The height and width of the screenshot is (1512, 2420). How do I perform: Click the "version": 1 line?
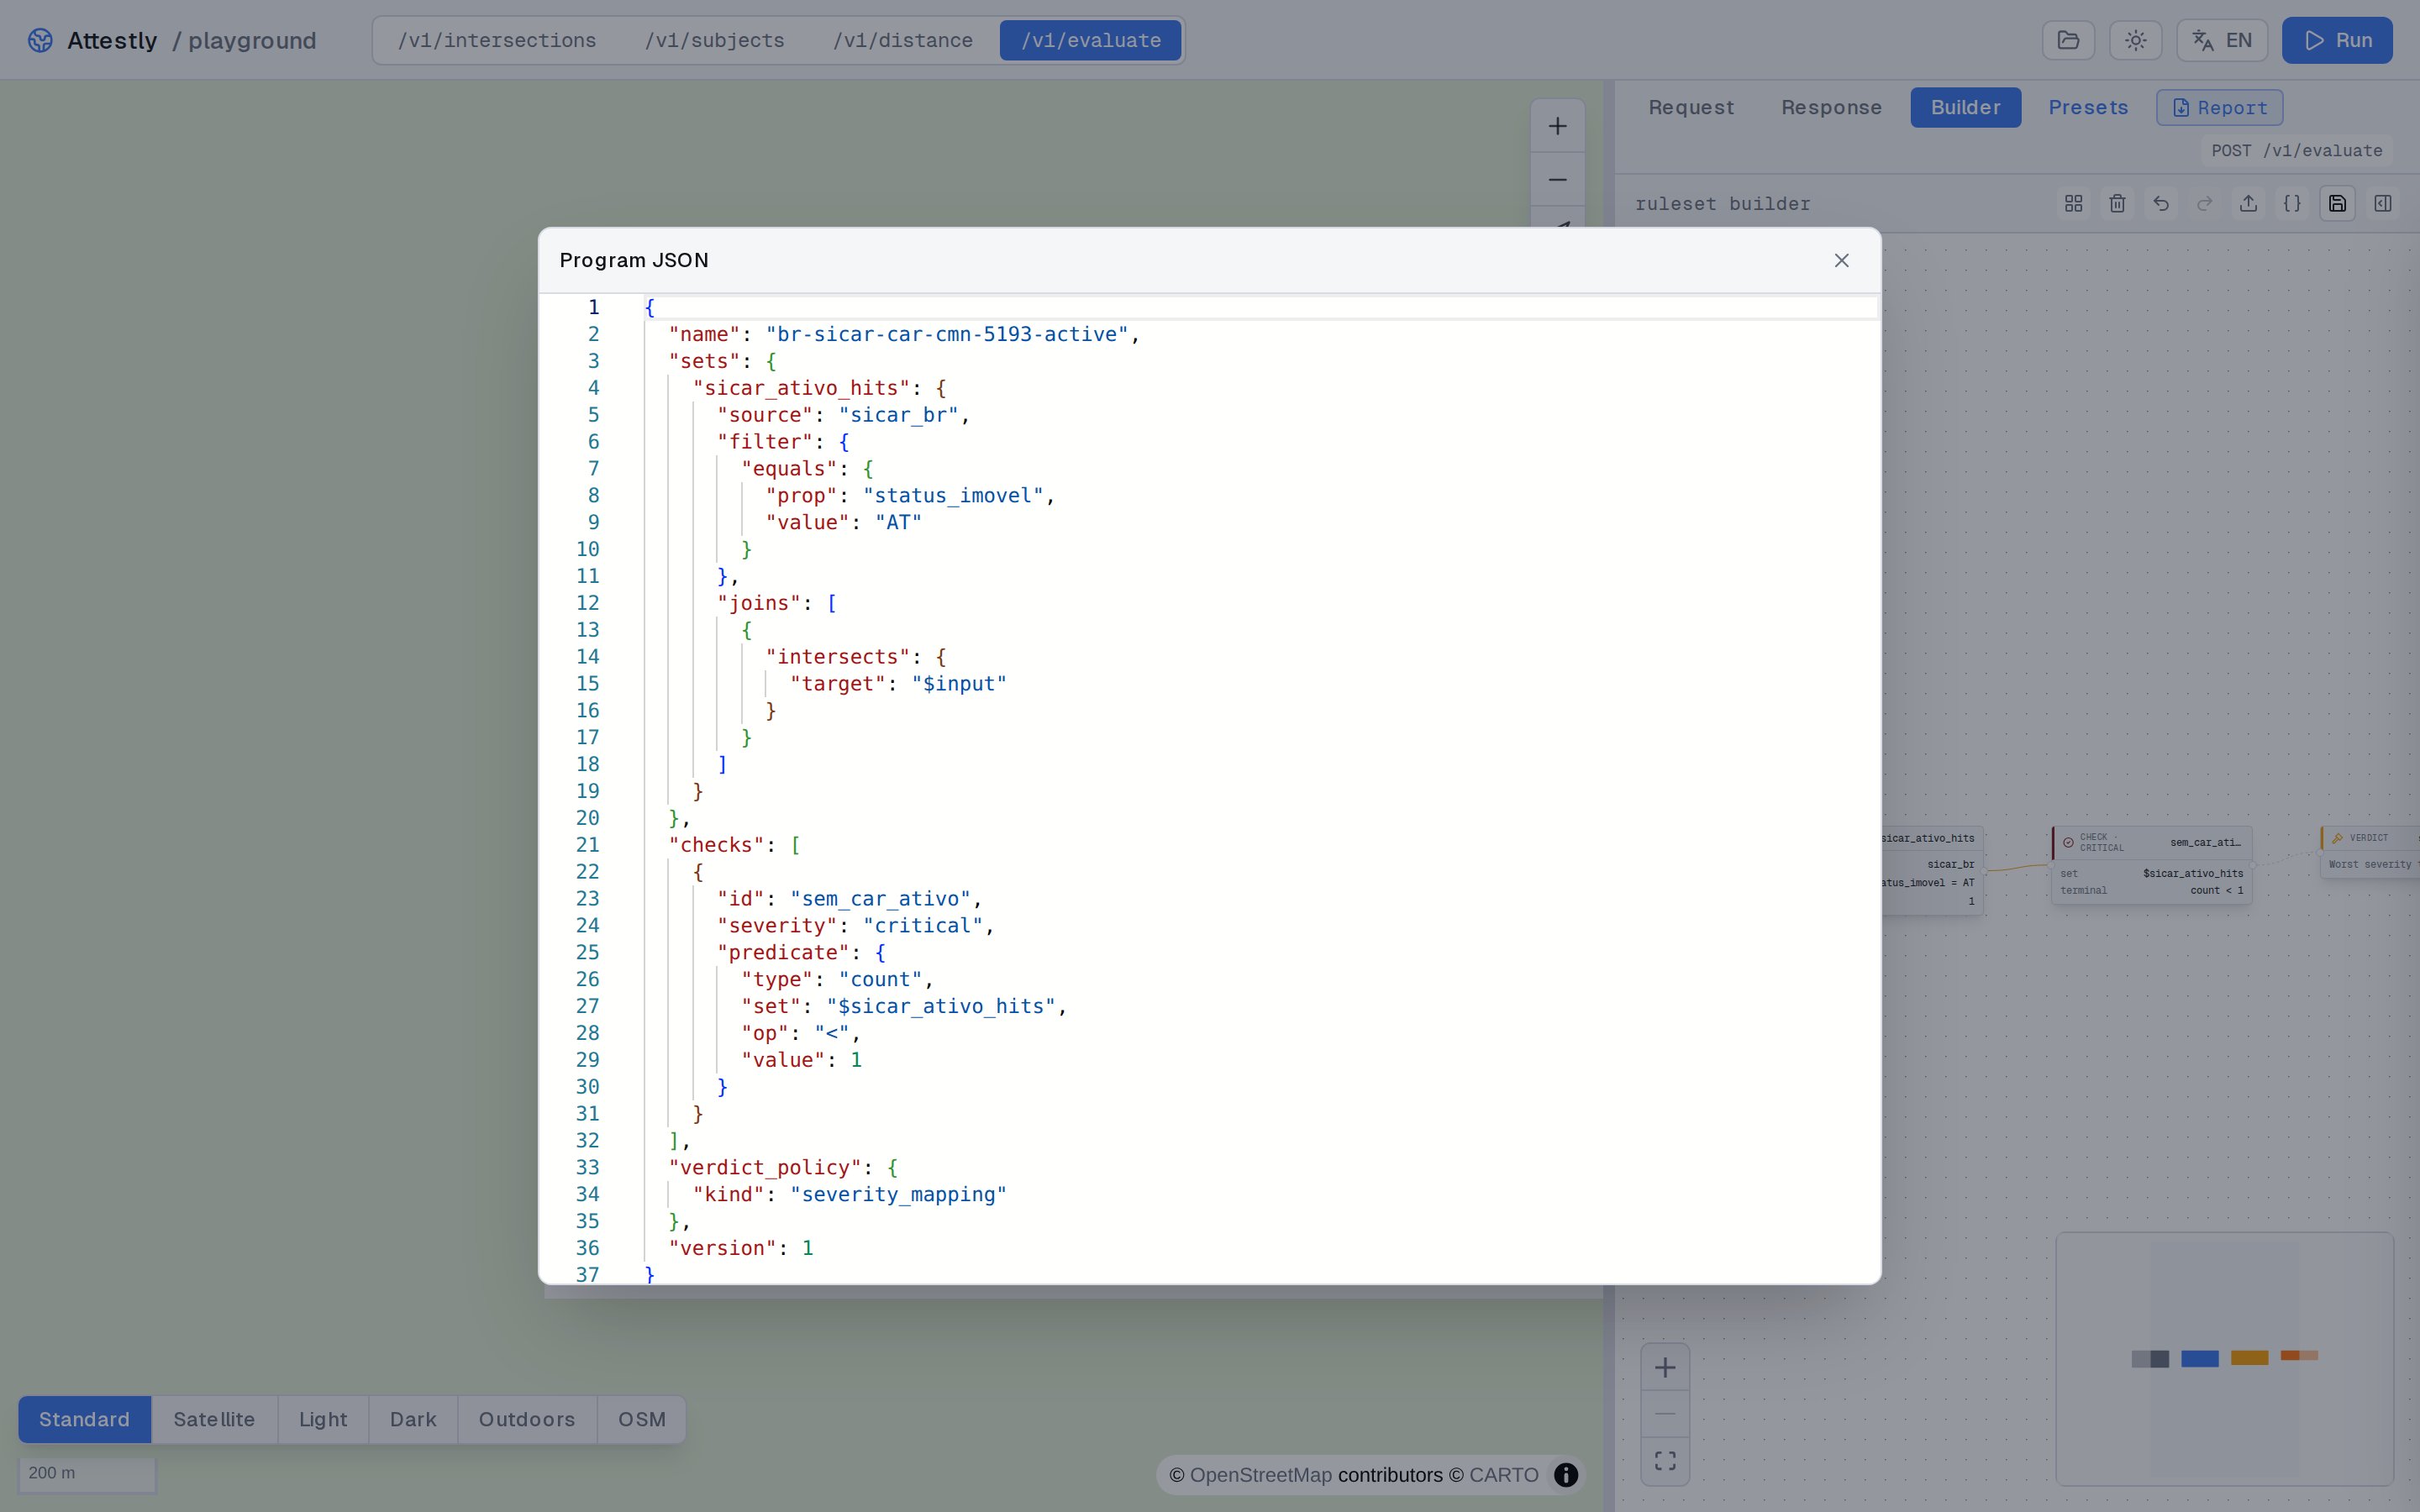click(x=741, y=1248)
